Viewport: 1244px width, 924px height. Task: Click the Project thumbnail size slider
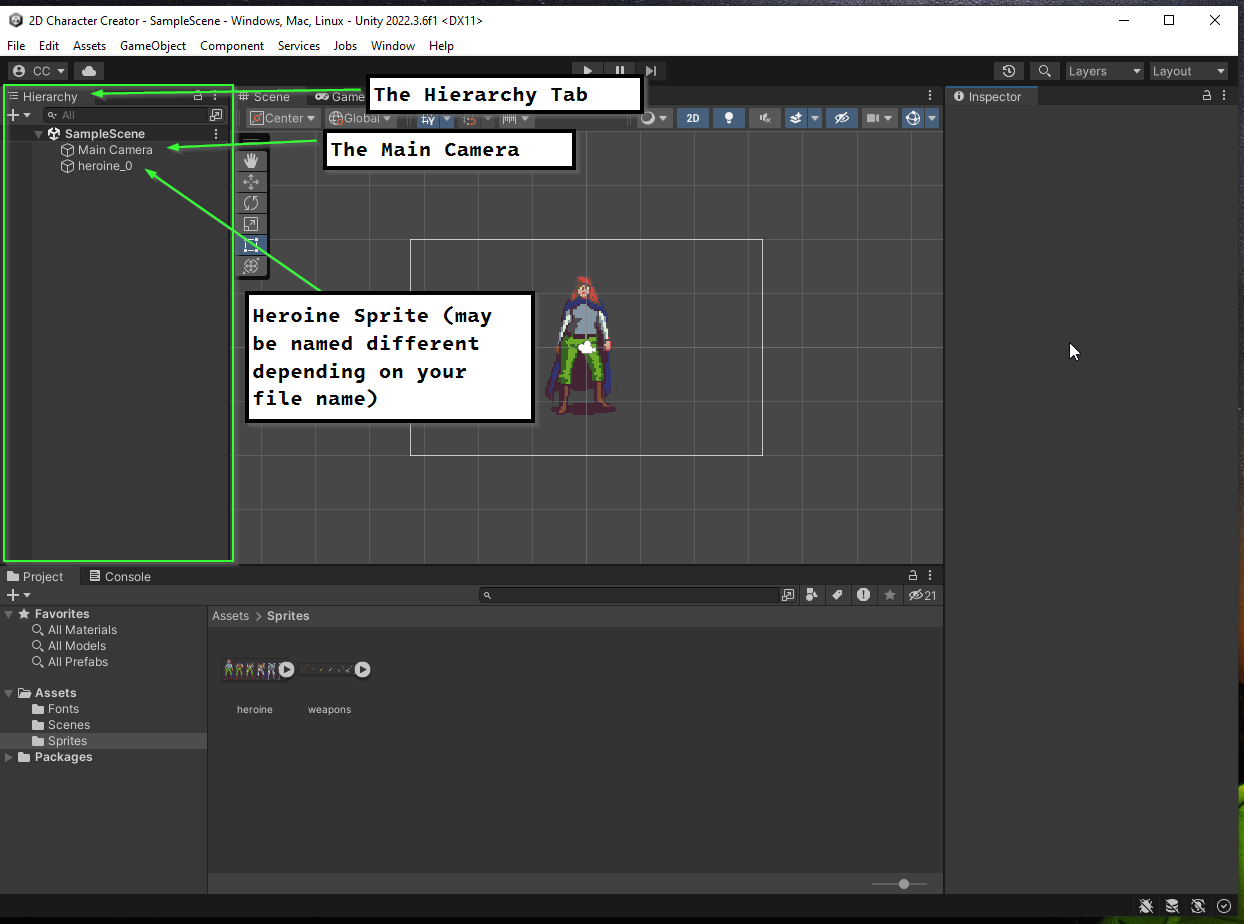[x=903, y=884]
